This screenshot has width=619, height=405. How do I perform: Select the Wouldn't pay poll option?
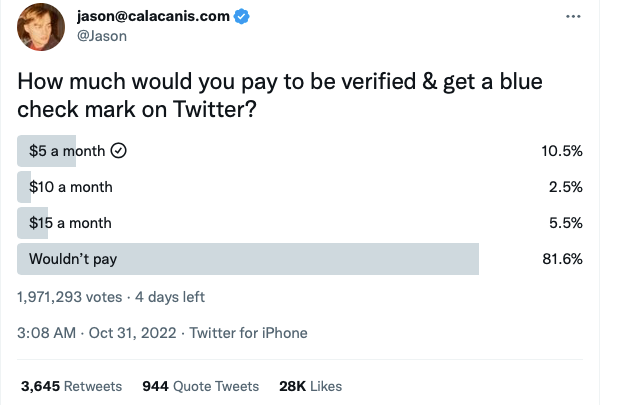tap(73, 259)
